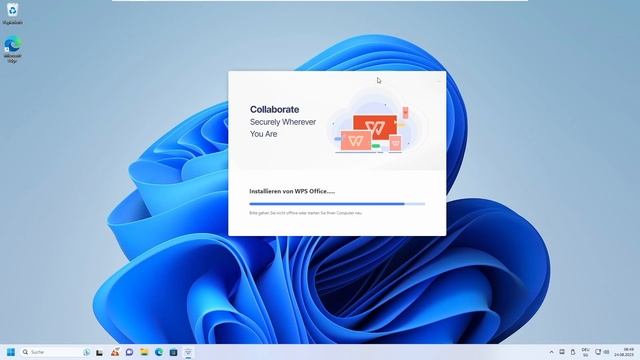
Task: Click the taskbar Suche search field
Action: [x=56, y=352]
